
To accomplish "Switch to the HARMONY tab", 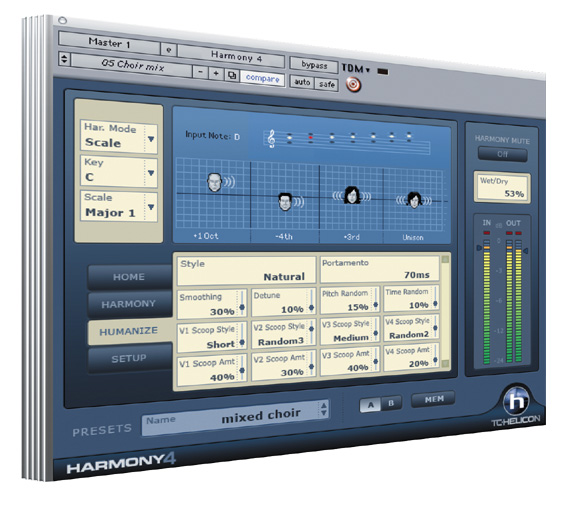I will click(129, 304).
